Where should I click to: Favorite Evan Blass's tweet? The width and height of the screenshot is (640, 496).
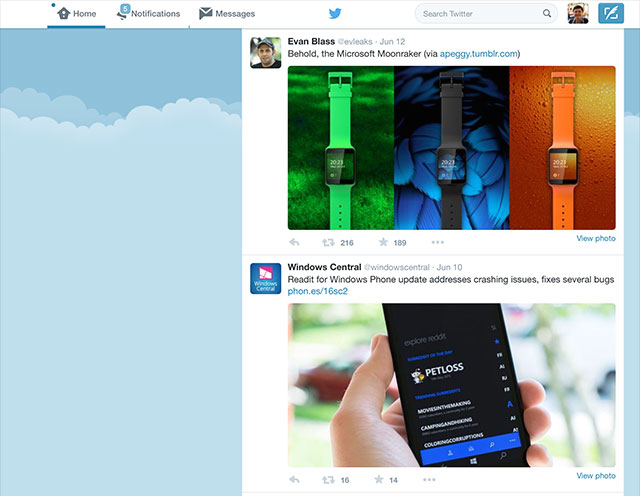click(x=383, y=242)
